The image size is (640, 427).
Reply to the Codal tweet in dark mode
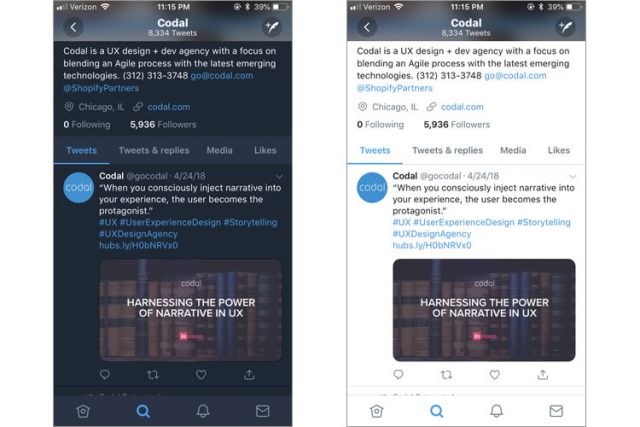pyautogui.click(x=105, y=374)
